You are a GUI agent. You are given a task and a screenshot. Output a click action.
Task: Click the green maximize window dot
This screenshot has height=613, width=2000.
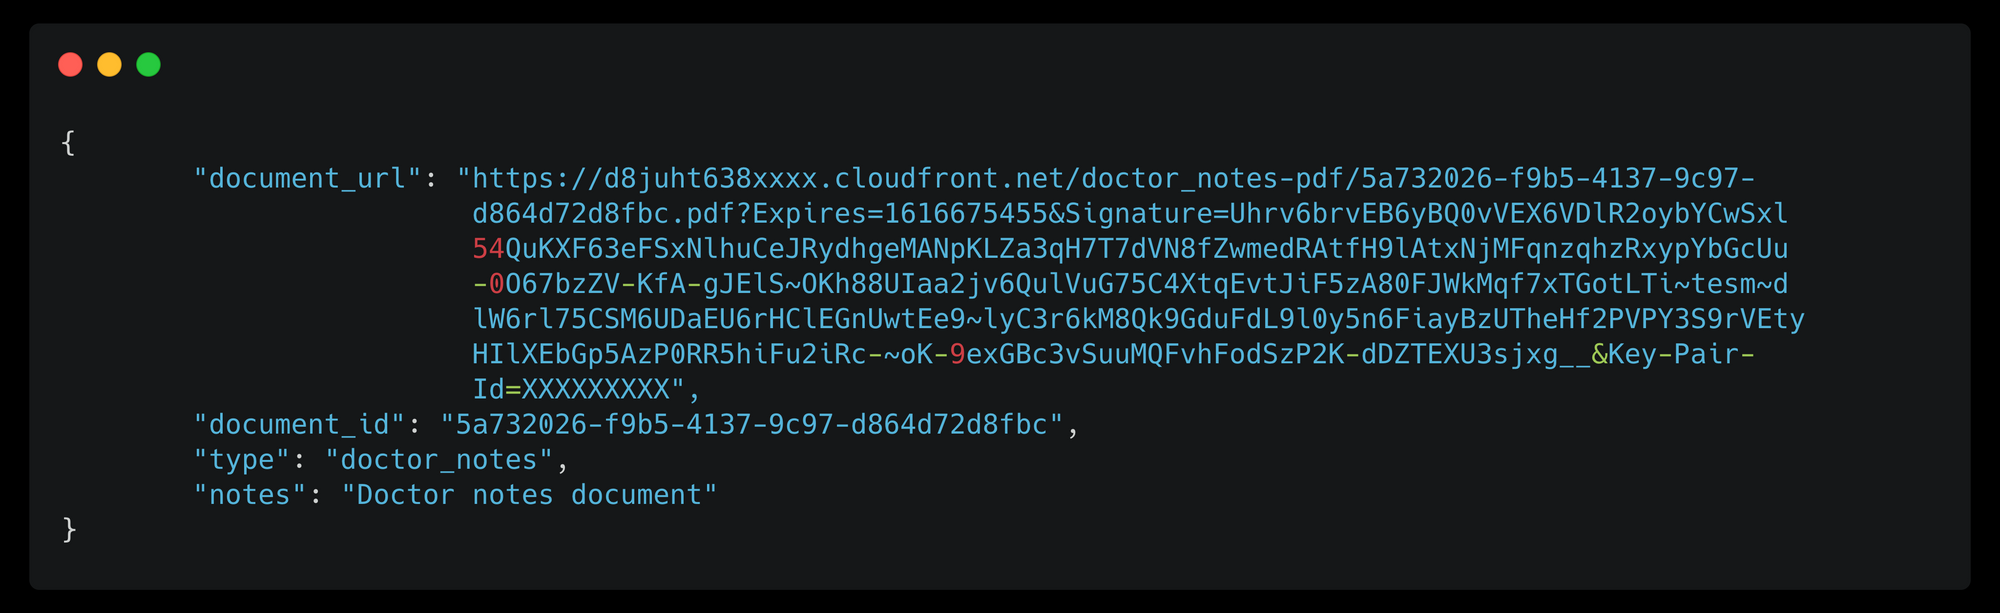point(148,65)
